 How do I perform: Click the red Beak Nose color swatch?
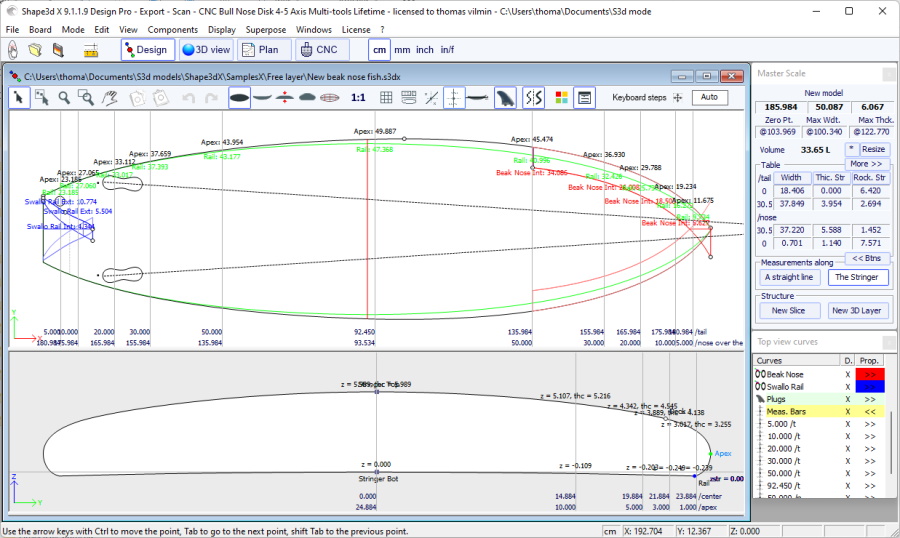click(870, 373)
